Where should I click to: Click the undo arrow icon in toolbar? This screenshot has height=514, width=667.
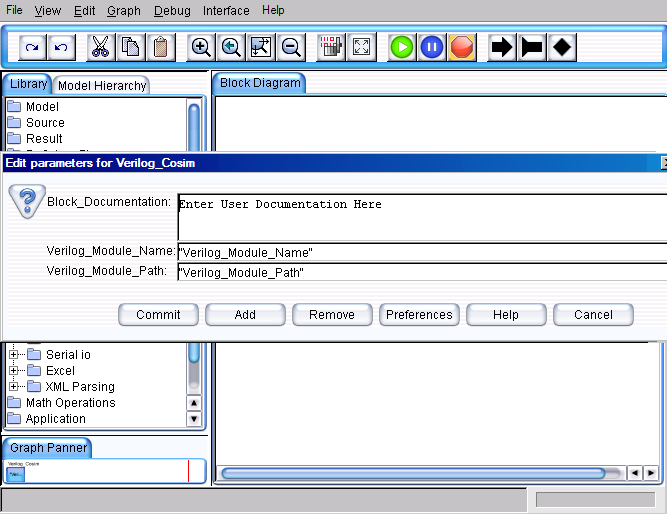(61, 47)
